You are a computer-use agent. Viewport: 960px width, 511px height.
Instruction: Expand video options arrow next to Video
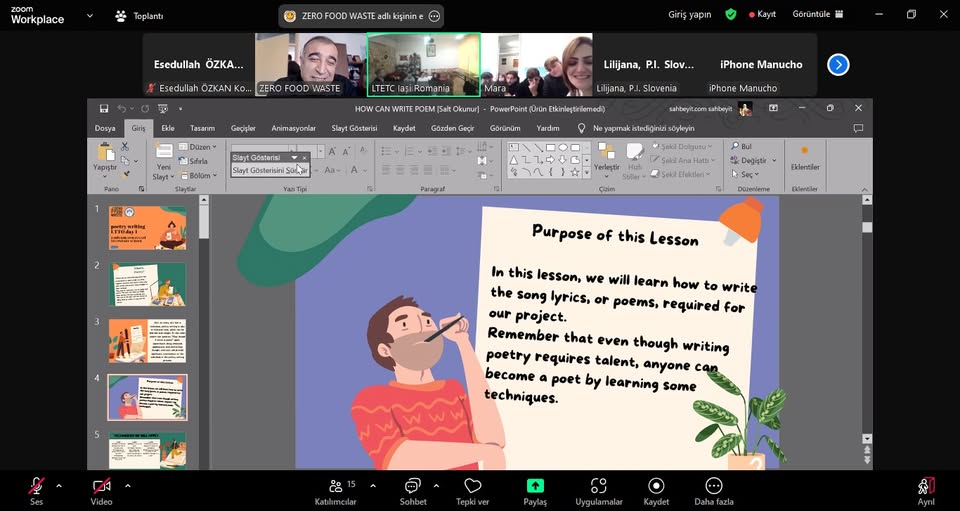[127, 486]
